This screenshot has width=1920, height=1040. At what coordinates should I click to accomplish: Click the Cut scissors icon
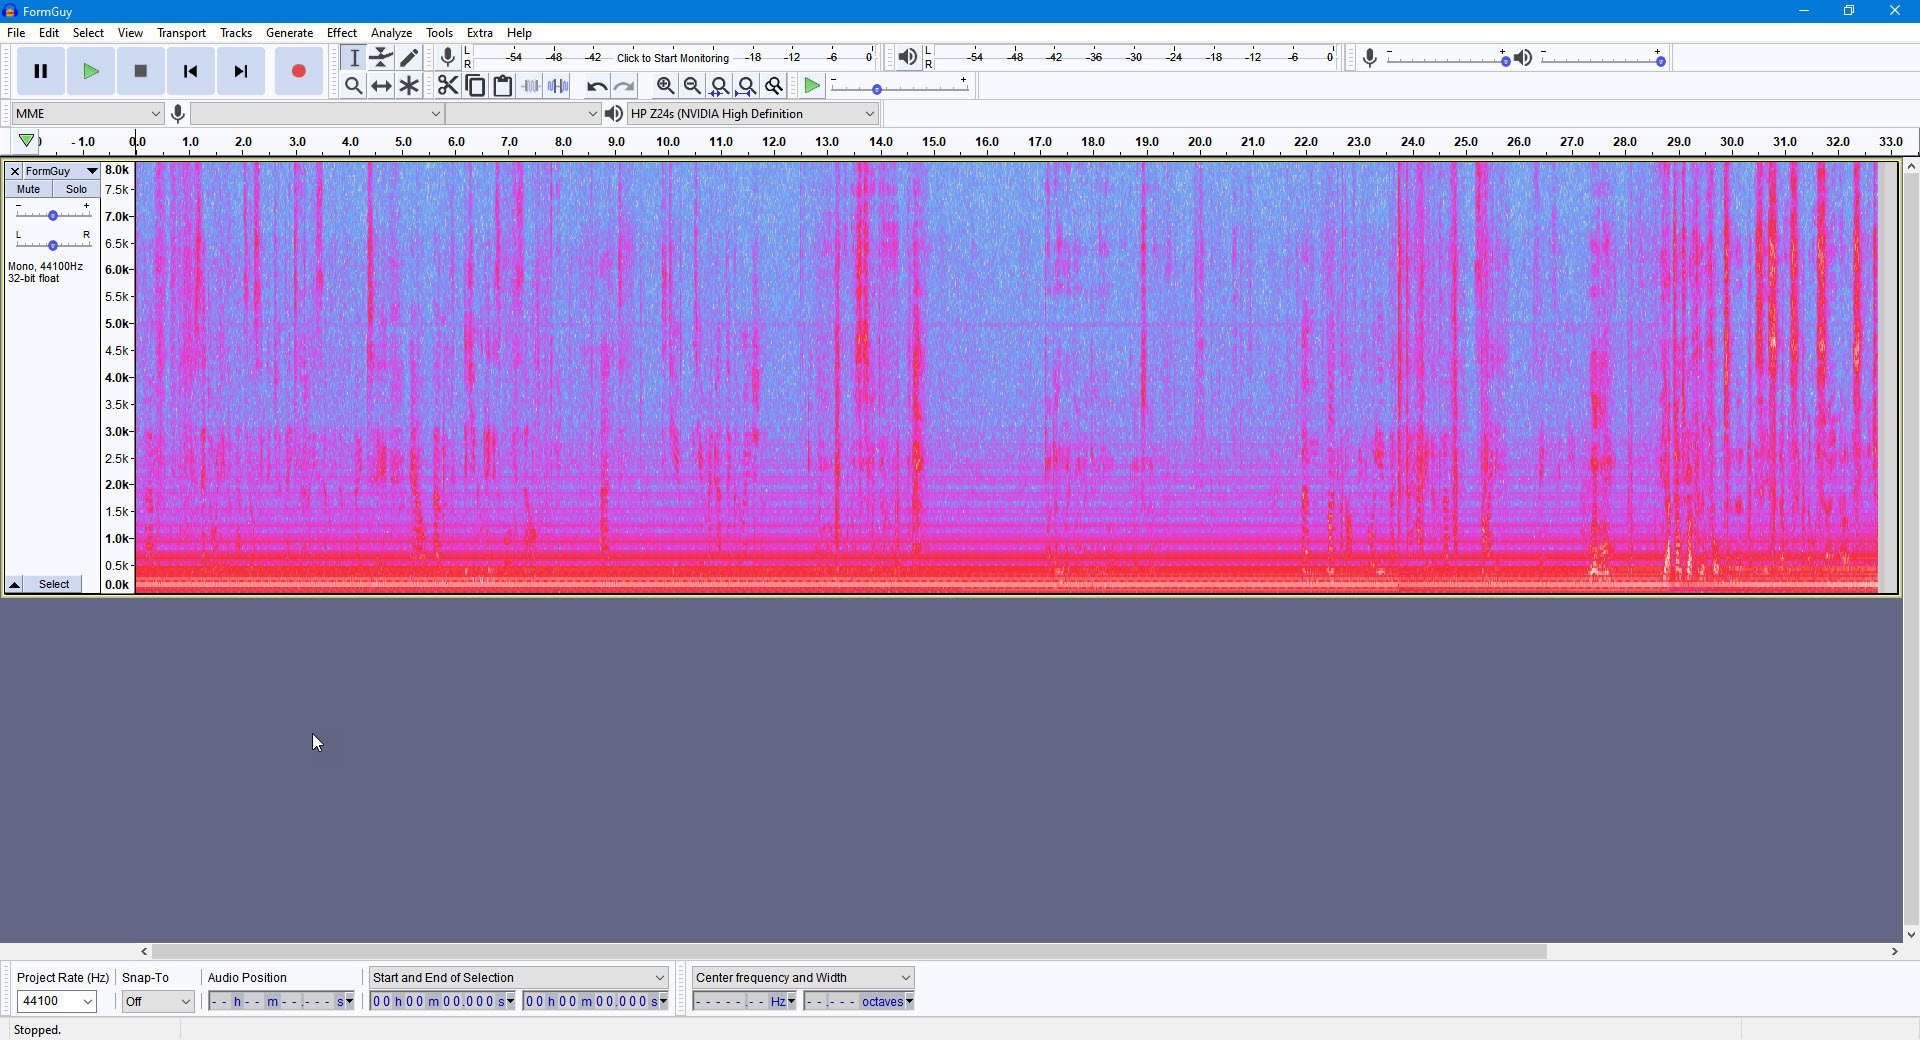pos(447,86)
